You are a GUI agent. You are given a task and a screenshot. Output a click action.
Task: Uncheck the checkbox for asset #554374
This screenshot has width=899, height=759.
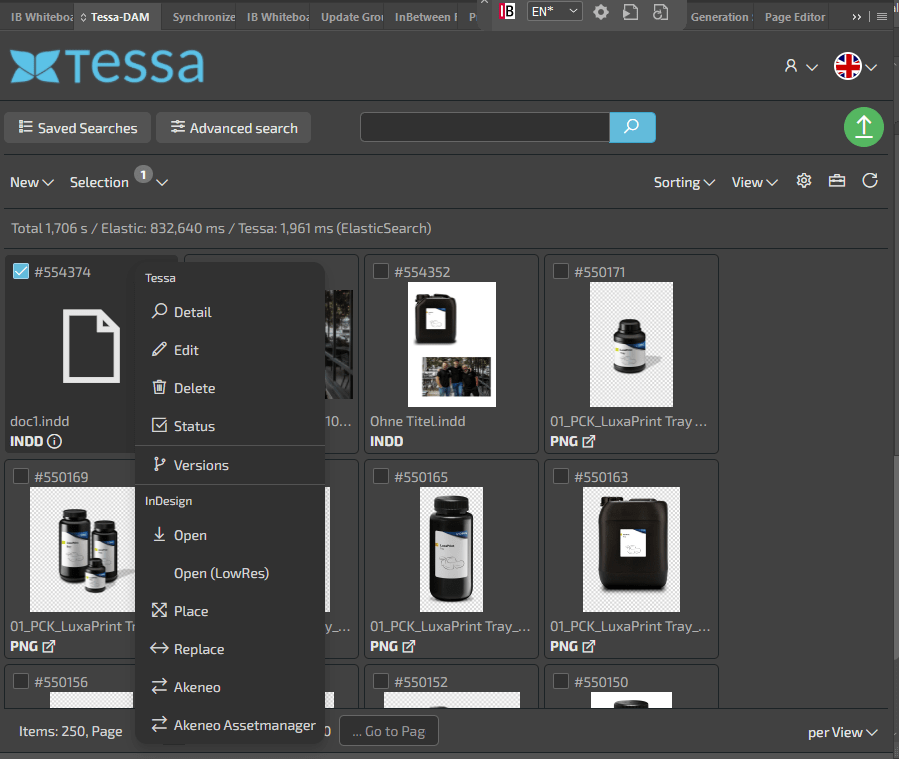[x=21, y=271]
